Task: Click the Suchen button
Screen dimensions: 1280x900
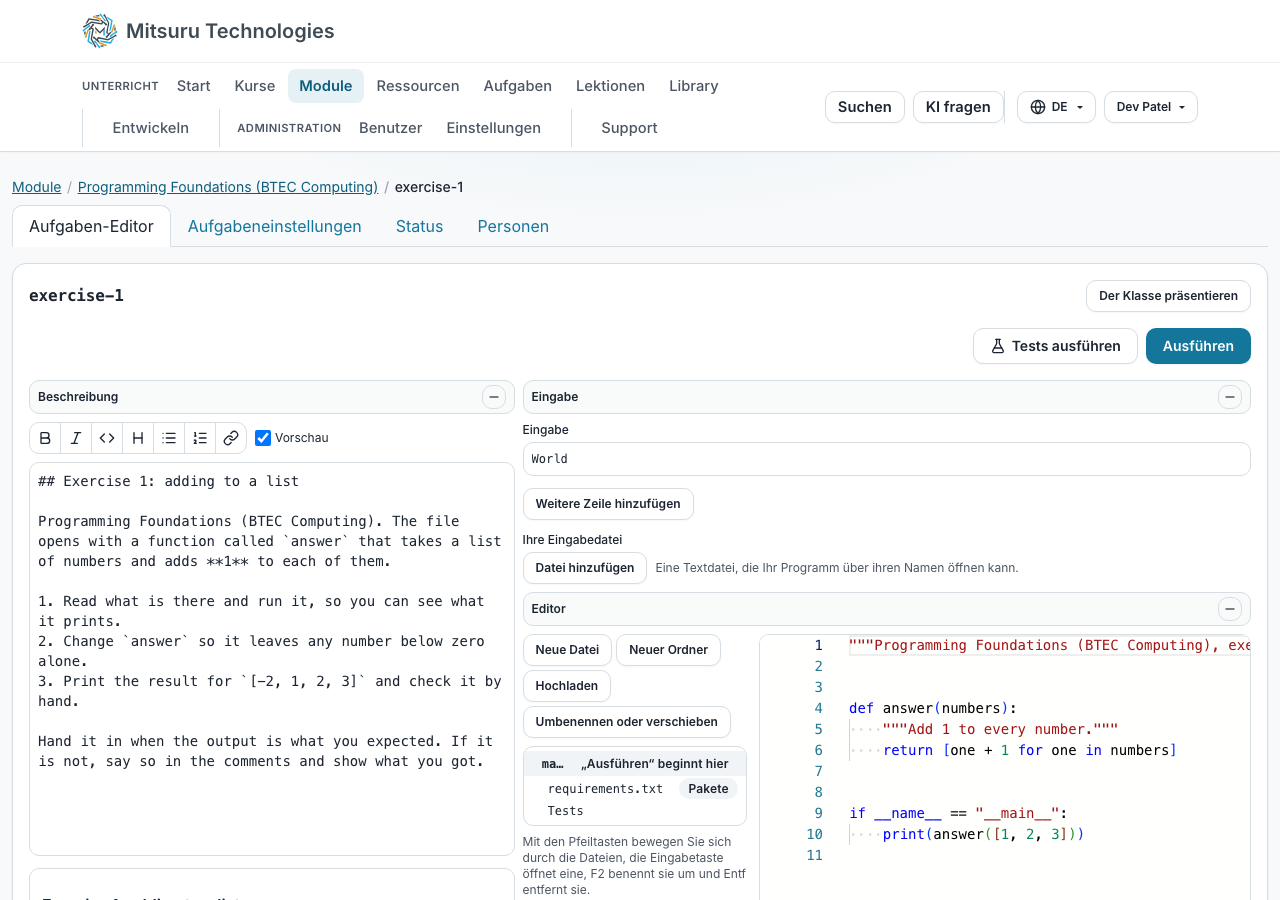Action: pos(865,107)
